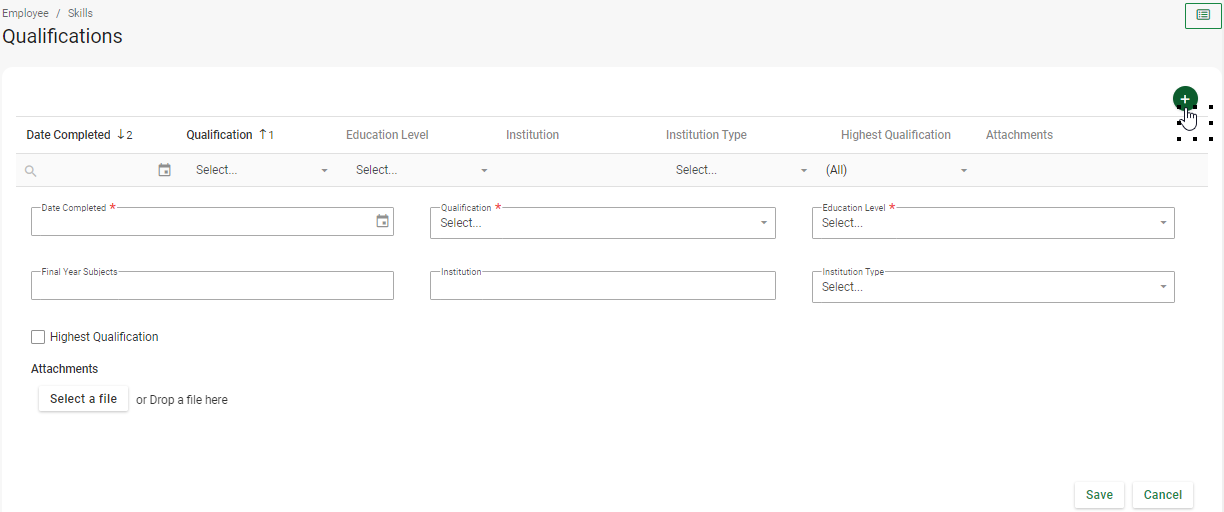Screen dimensions: 1224x512
Task: Click the Cancel button
Action: (x=1162, y=495)
